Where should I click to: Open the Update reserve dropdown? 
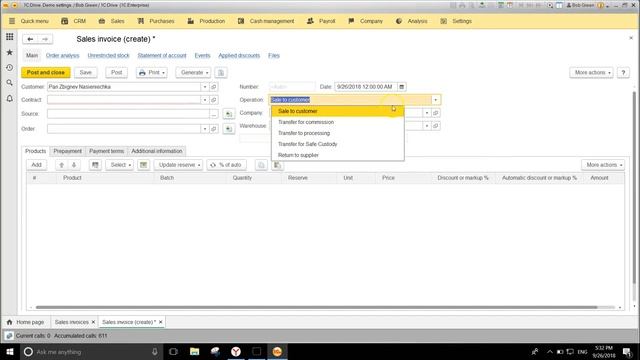pos(178,165)
